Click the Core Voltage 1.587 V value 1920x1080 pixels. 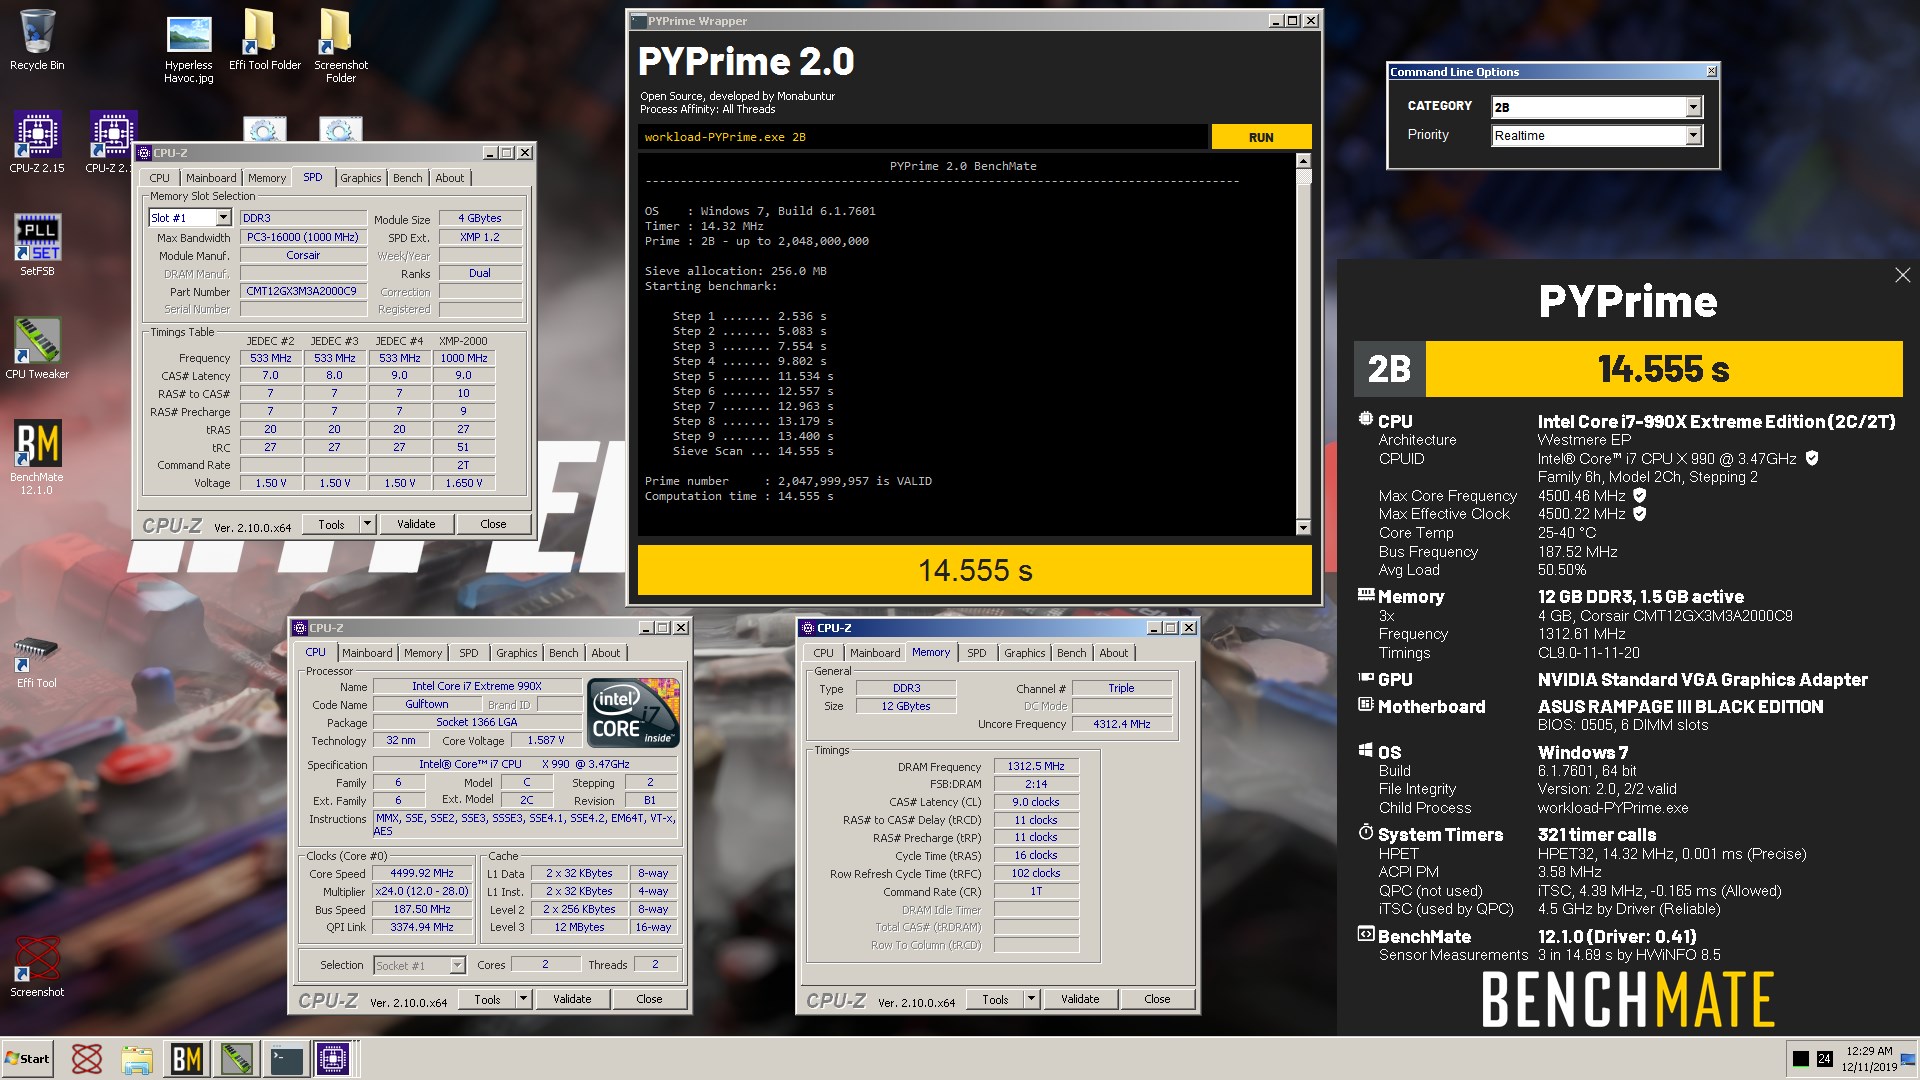(545, 740)
